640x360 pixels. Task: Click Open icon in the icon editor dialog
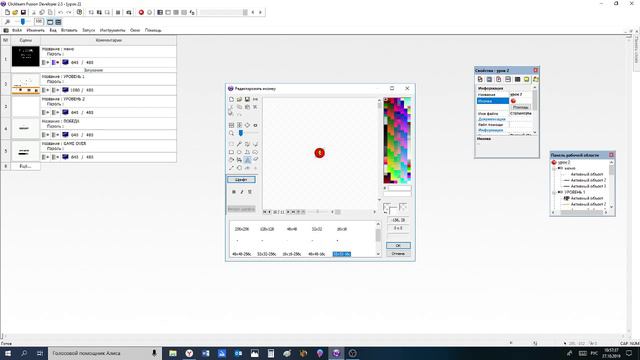coord(239,99)
